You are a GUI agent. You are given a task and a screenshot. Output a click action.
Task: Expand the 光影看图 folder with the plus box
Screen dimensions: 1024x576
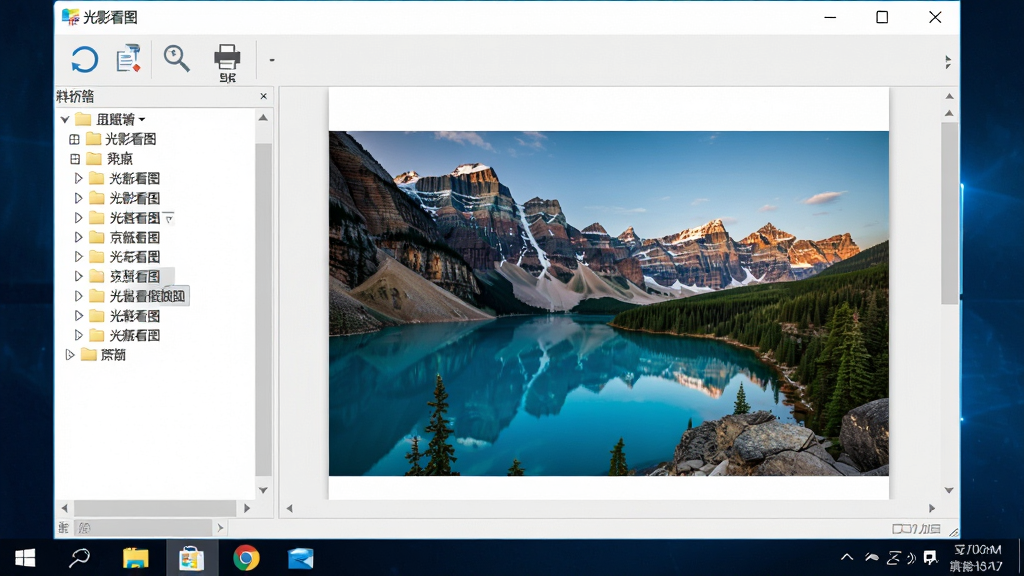click(x=74, y=139)
